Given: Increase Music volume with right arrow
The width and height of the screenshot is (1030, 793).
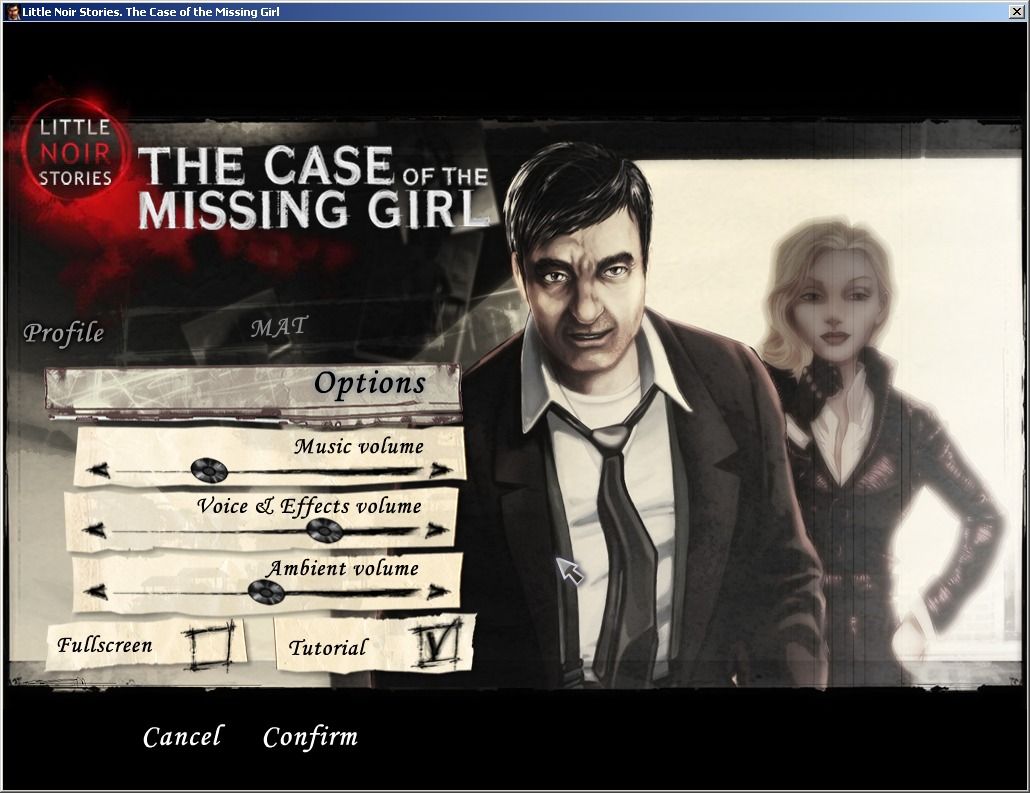Looking at the screenshot, I should tap(441, 470).
